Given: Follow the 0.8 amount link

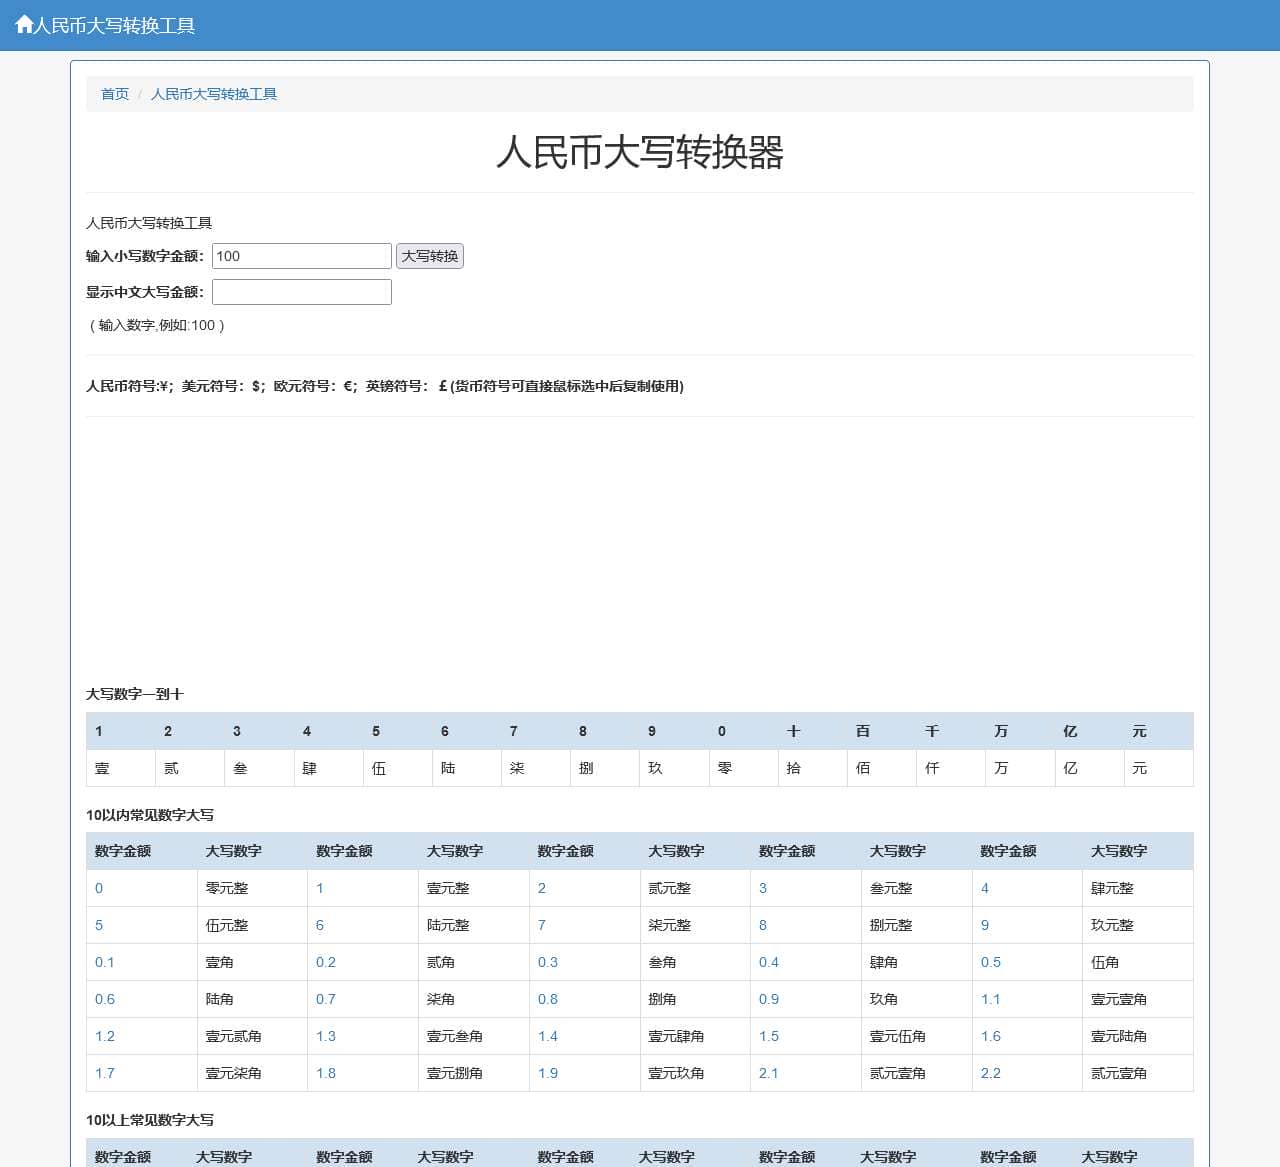Looking at the screenshot, I should (x=548, y=999).
